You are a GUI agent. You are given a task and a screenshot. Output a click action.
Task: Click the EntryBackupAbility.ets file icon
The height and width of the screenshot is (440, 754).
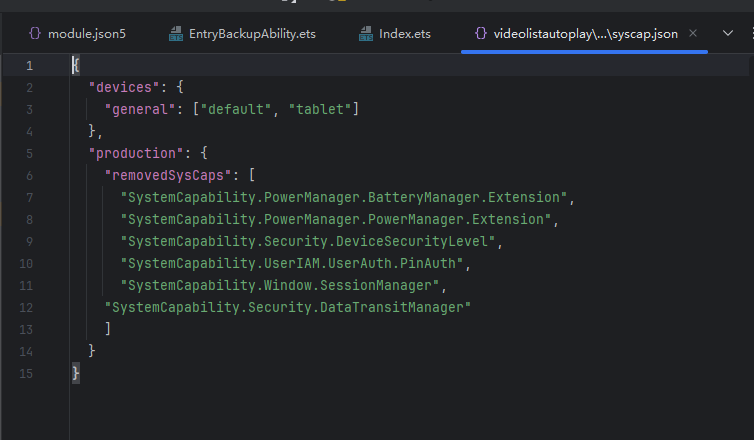coord(176,34)
